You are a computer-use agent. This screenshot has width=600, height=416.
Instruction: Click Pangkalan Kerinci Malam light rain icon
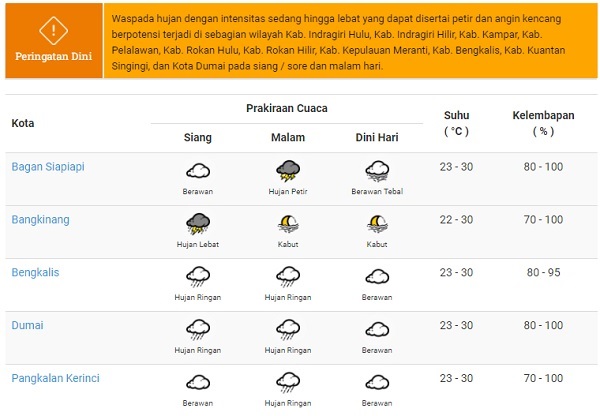point(288,383)
